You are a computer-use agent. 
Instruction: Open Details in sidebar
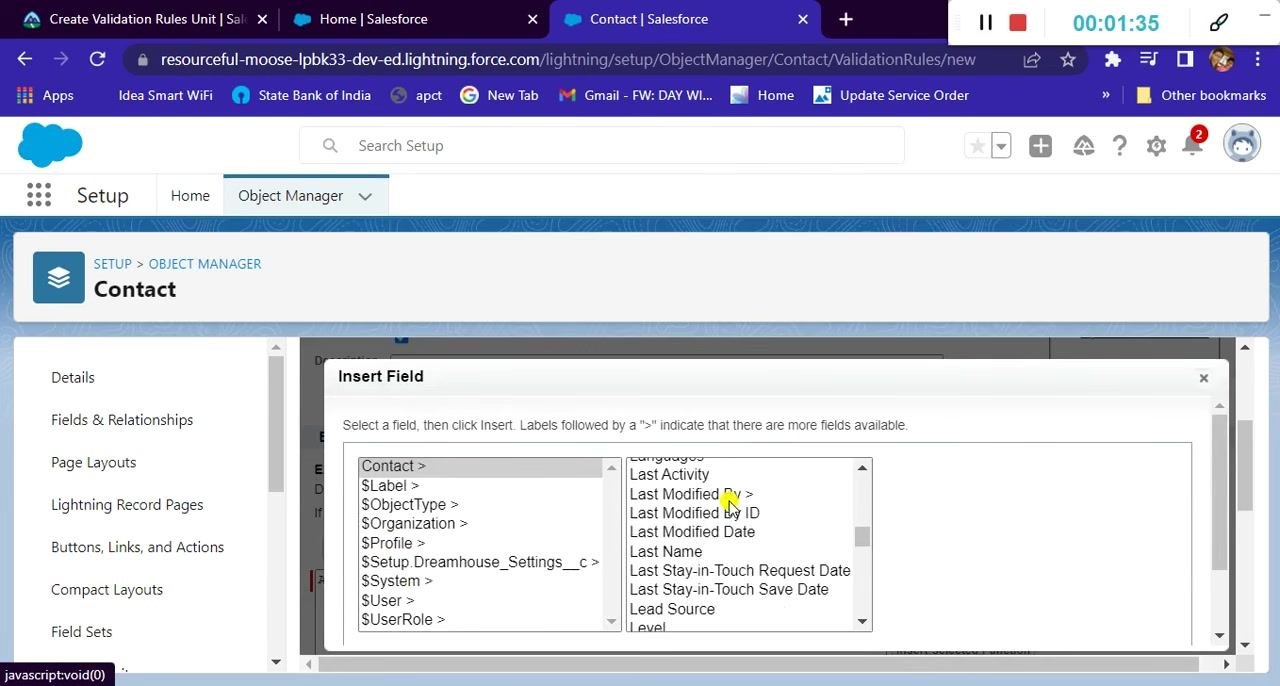click(x=73, y=377)
